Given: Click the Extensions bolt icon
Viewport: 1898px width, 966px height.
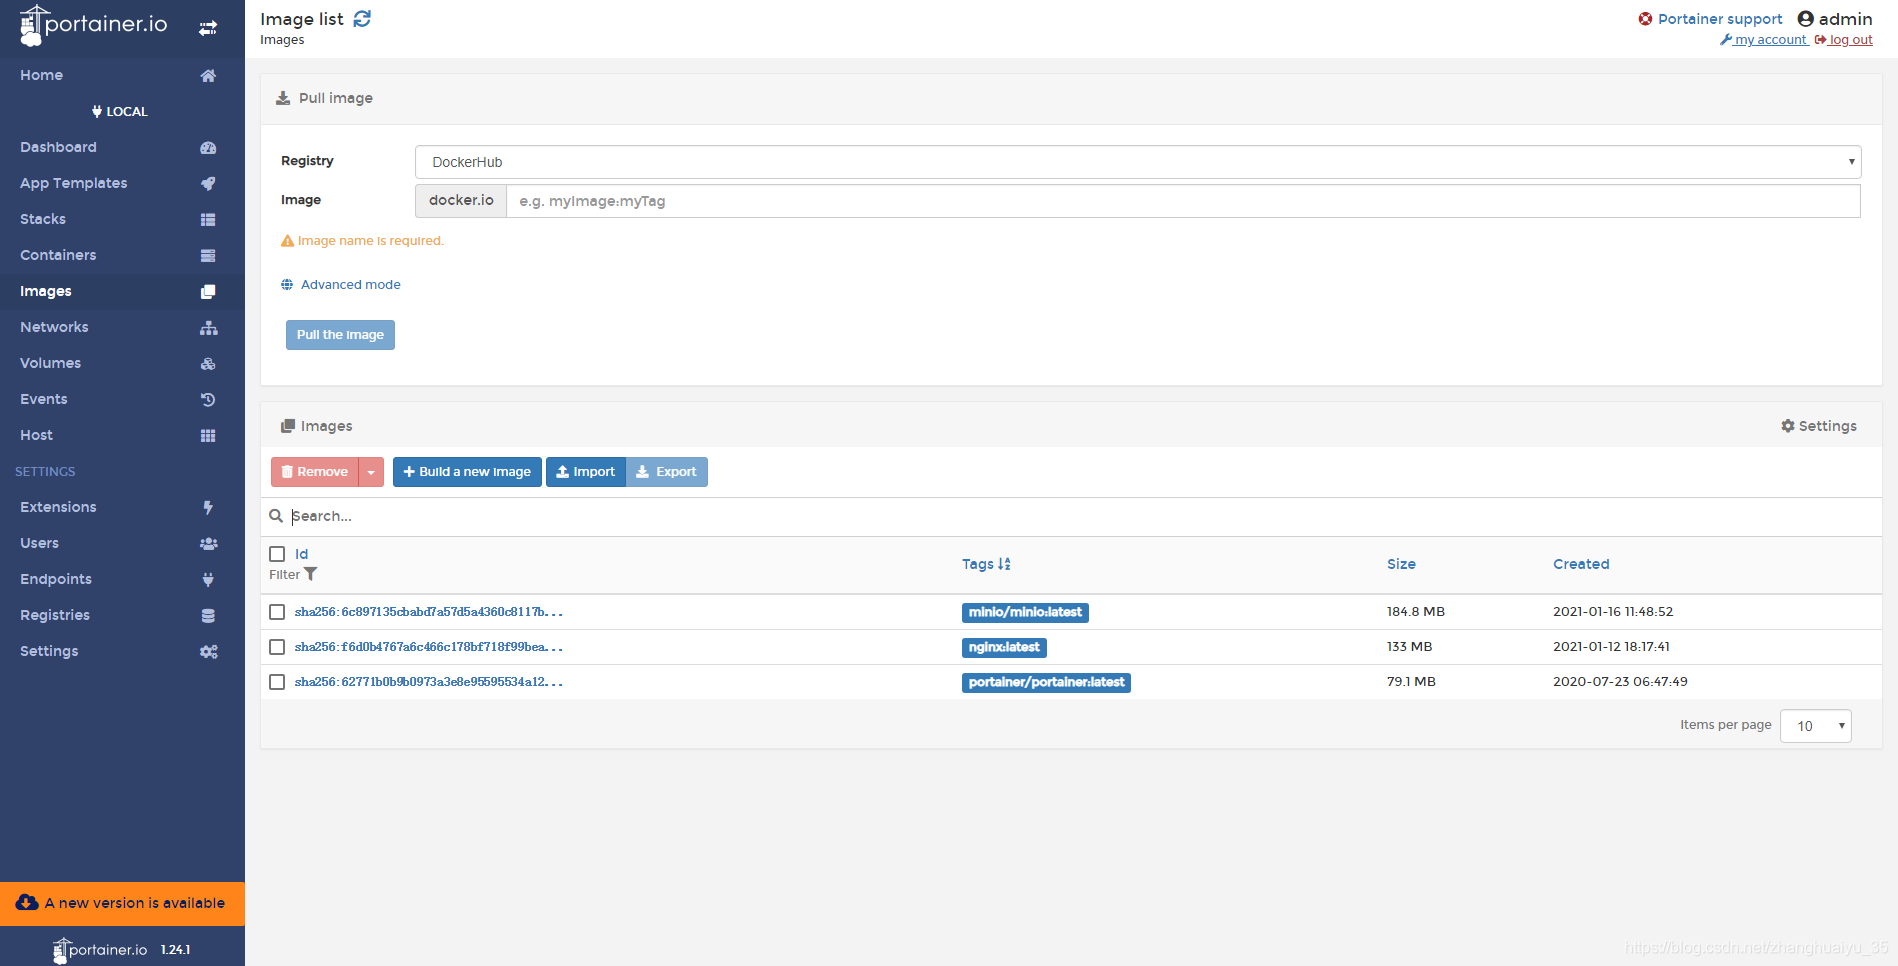Looking at the screenshot, I should 208,508.
